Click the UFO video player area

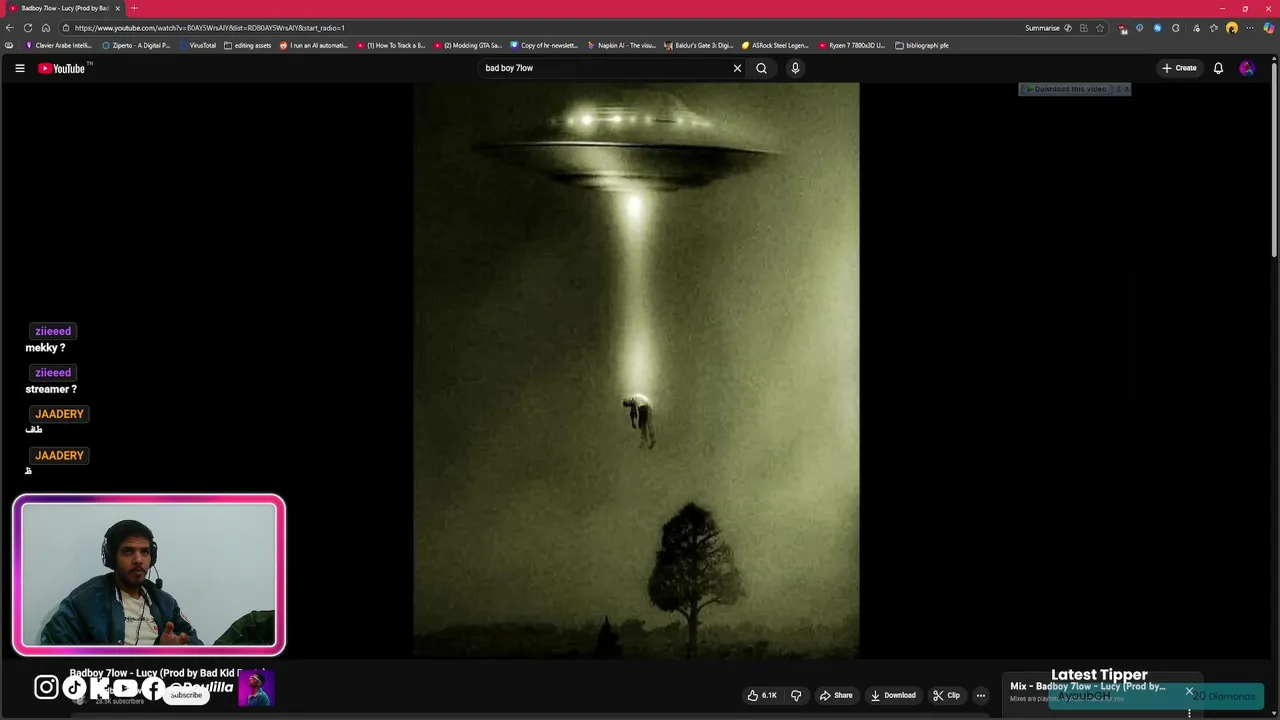point(636,370)
